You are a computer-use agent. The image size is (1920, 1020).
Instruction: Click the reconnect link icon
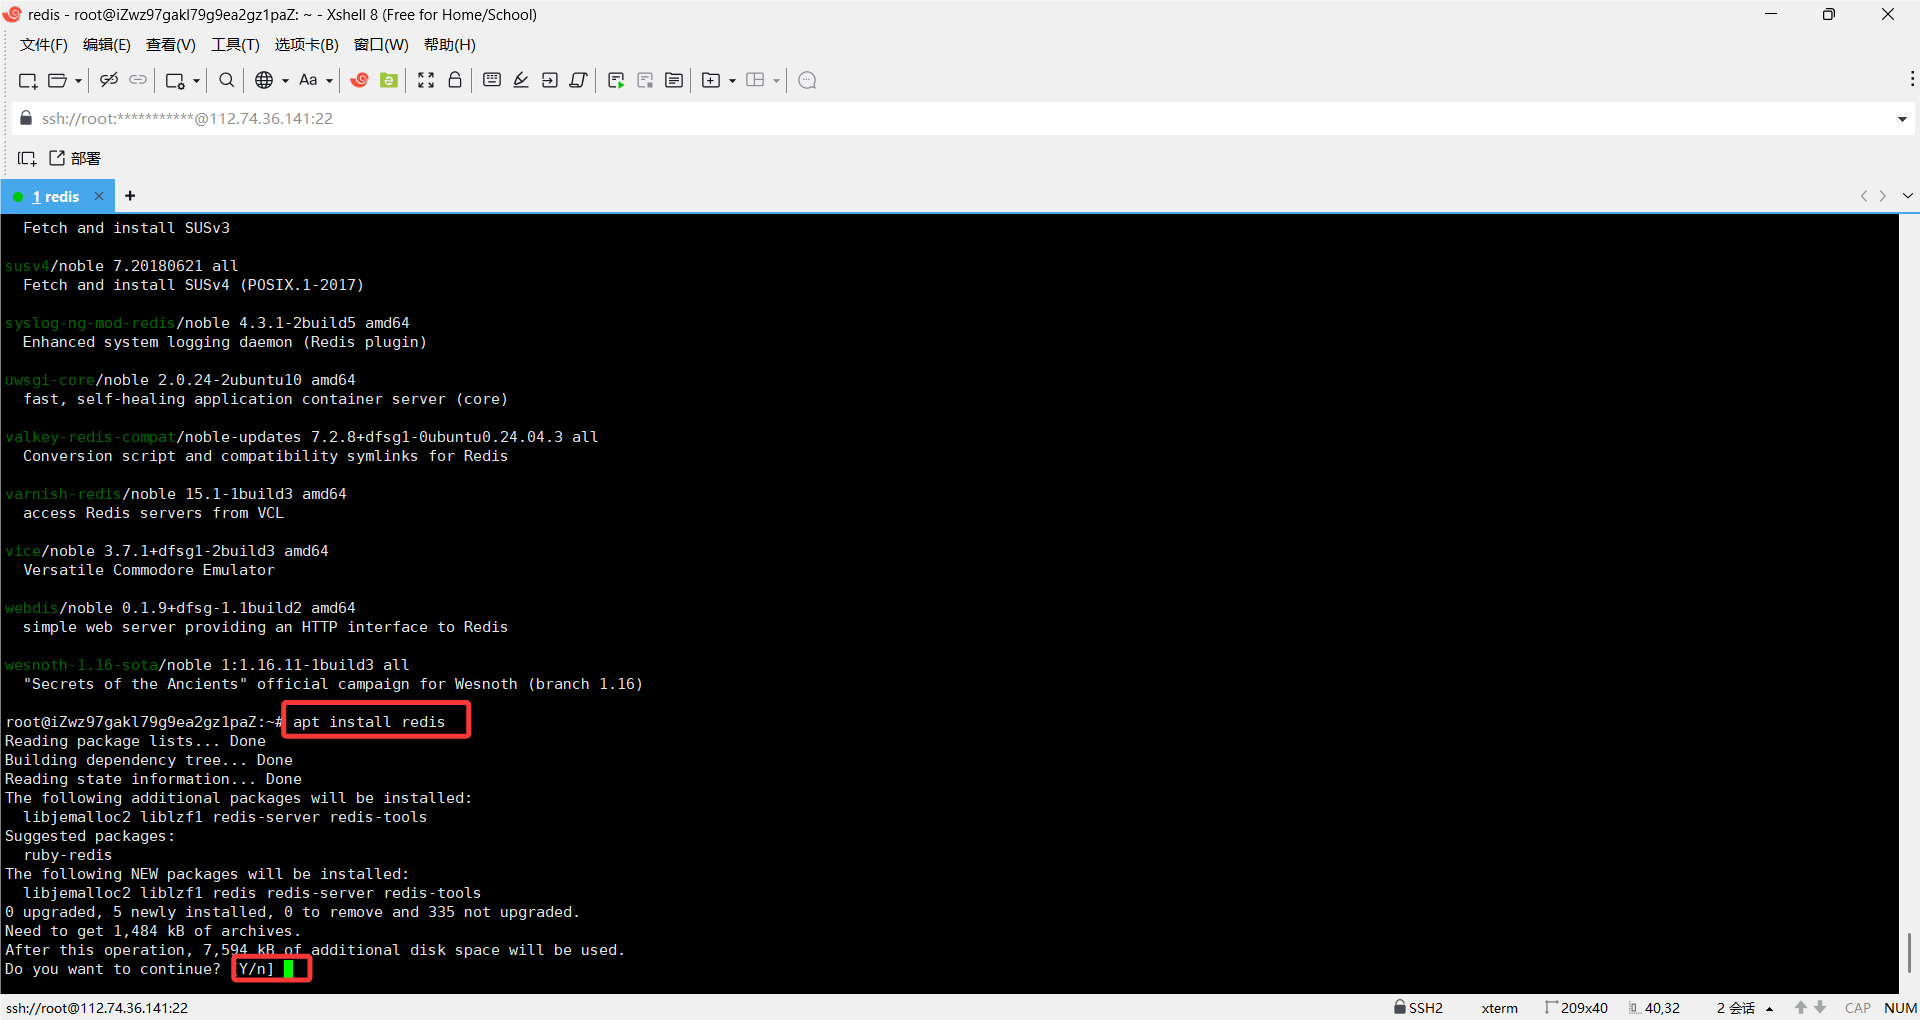pyautogui.click(x=138, y=80)
